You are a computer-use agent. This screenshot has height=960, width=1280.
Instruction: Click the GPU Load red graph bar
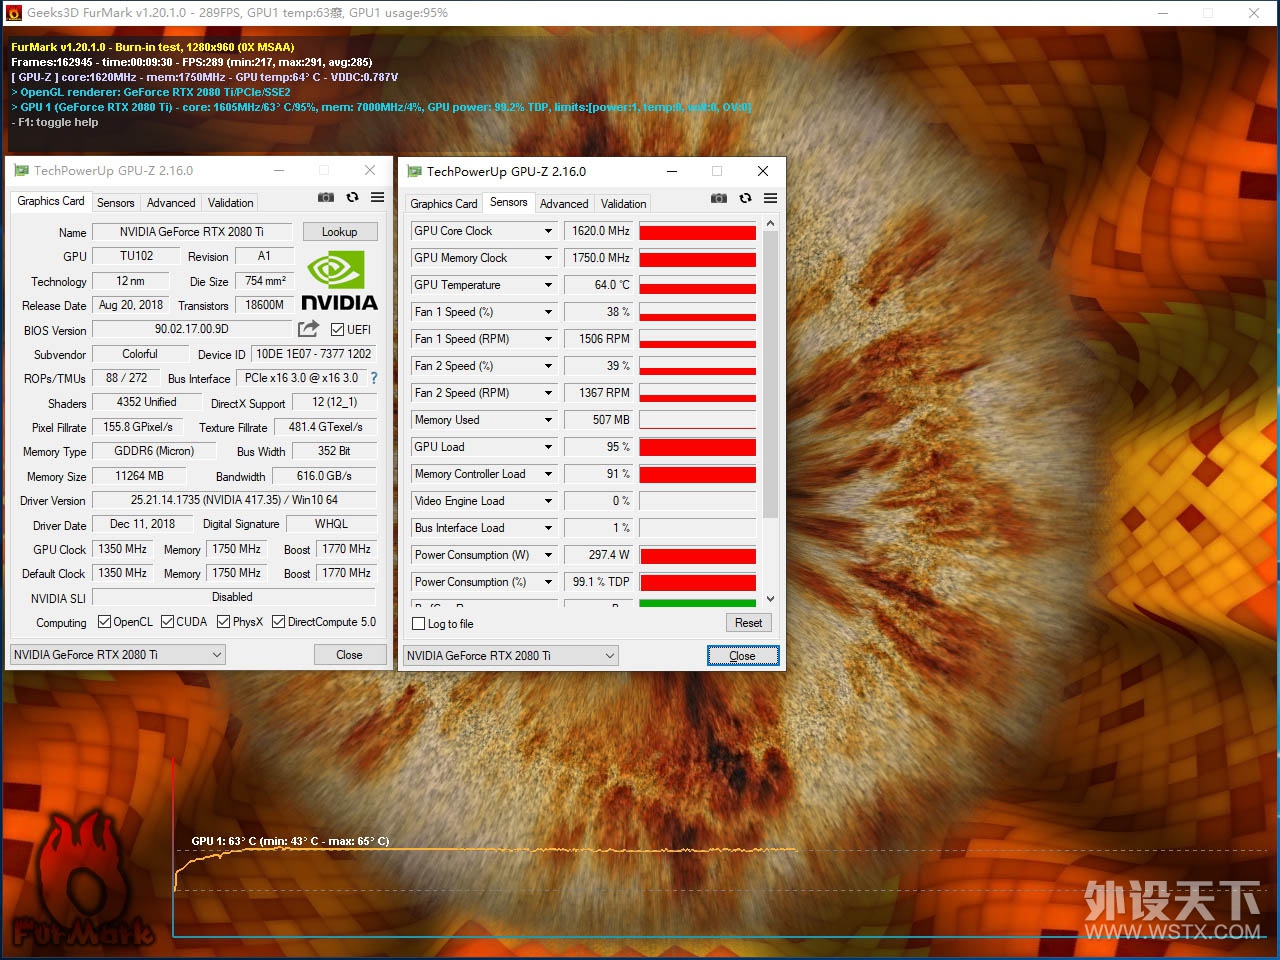tap(698, 448)
